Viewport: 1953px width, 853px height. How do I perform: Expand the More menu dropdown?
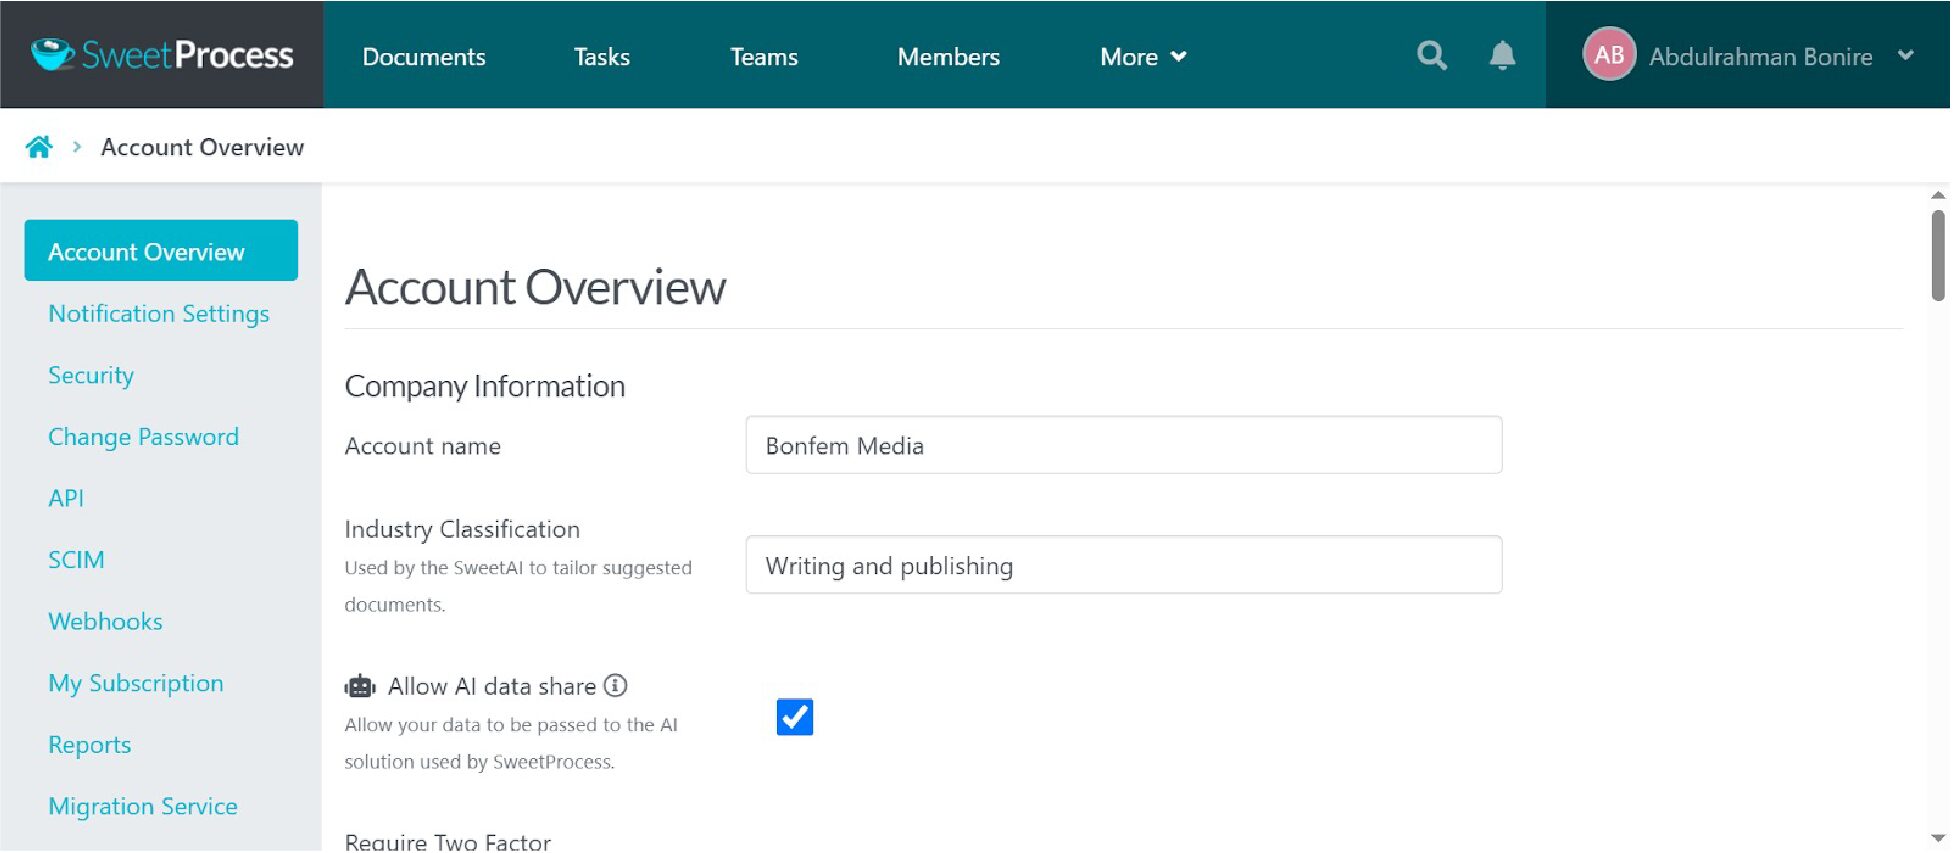click(1143, 57)
